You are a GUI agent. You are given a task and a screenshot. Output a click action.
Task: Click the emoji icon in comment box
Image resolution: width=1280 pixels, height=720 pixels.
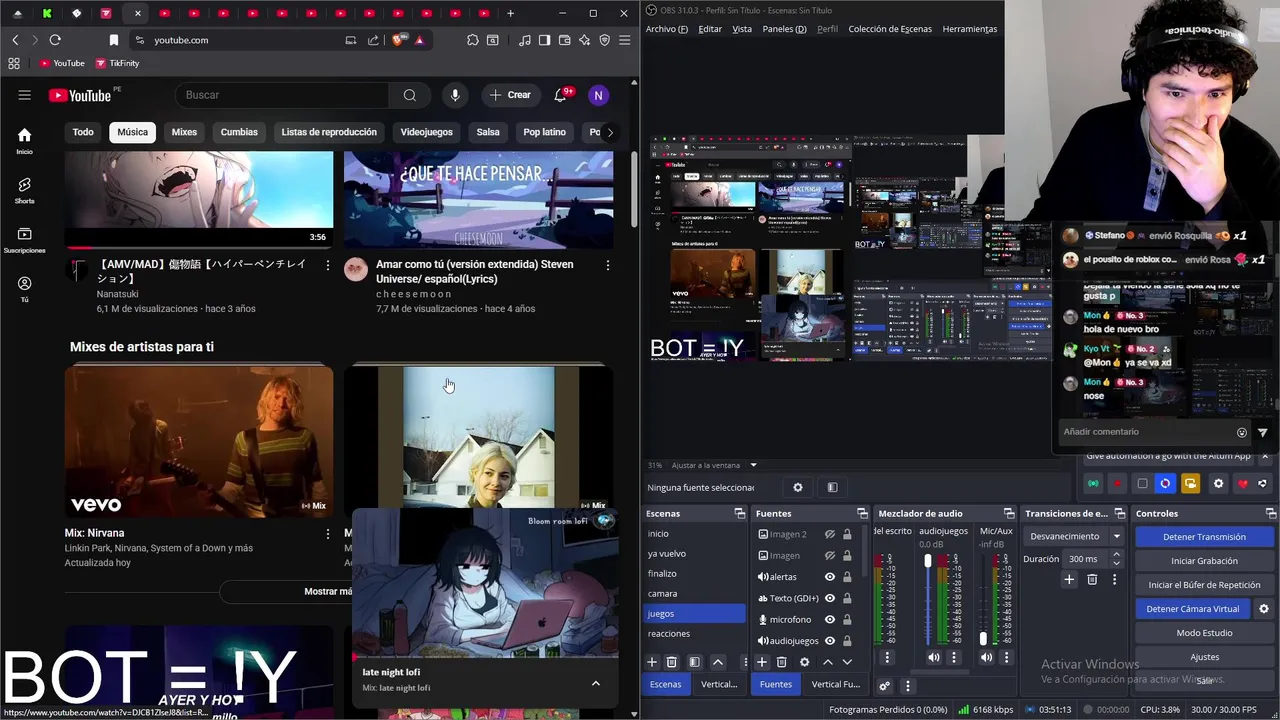(x=1242, y=432)
